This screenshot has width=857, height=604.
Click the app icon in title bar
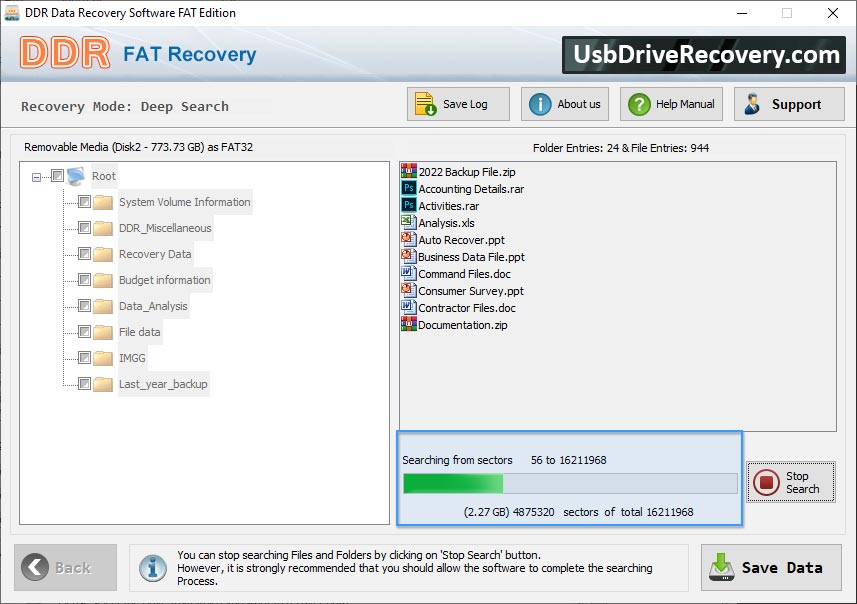[x=12, y=13]
